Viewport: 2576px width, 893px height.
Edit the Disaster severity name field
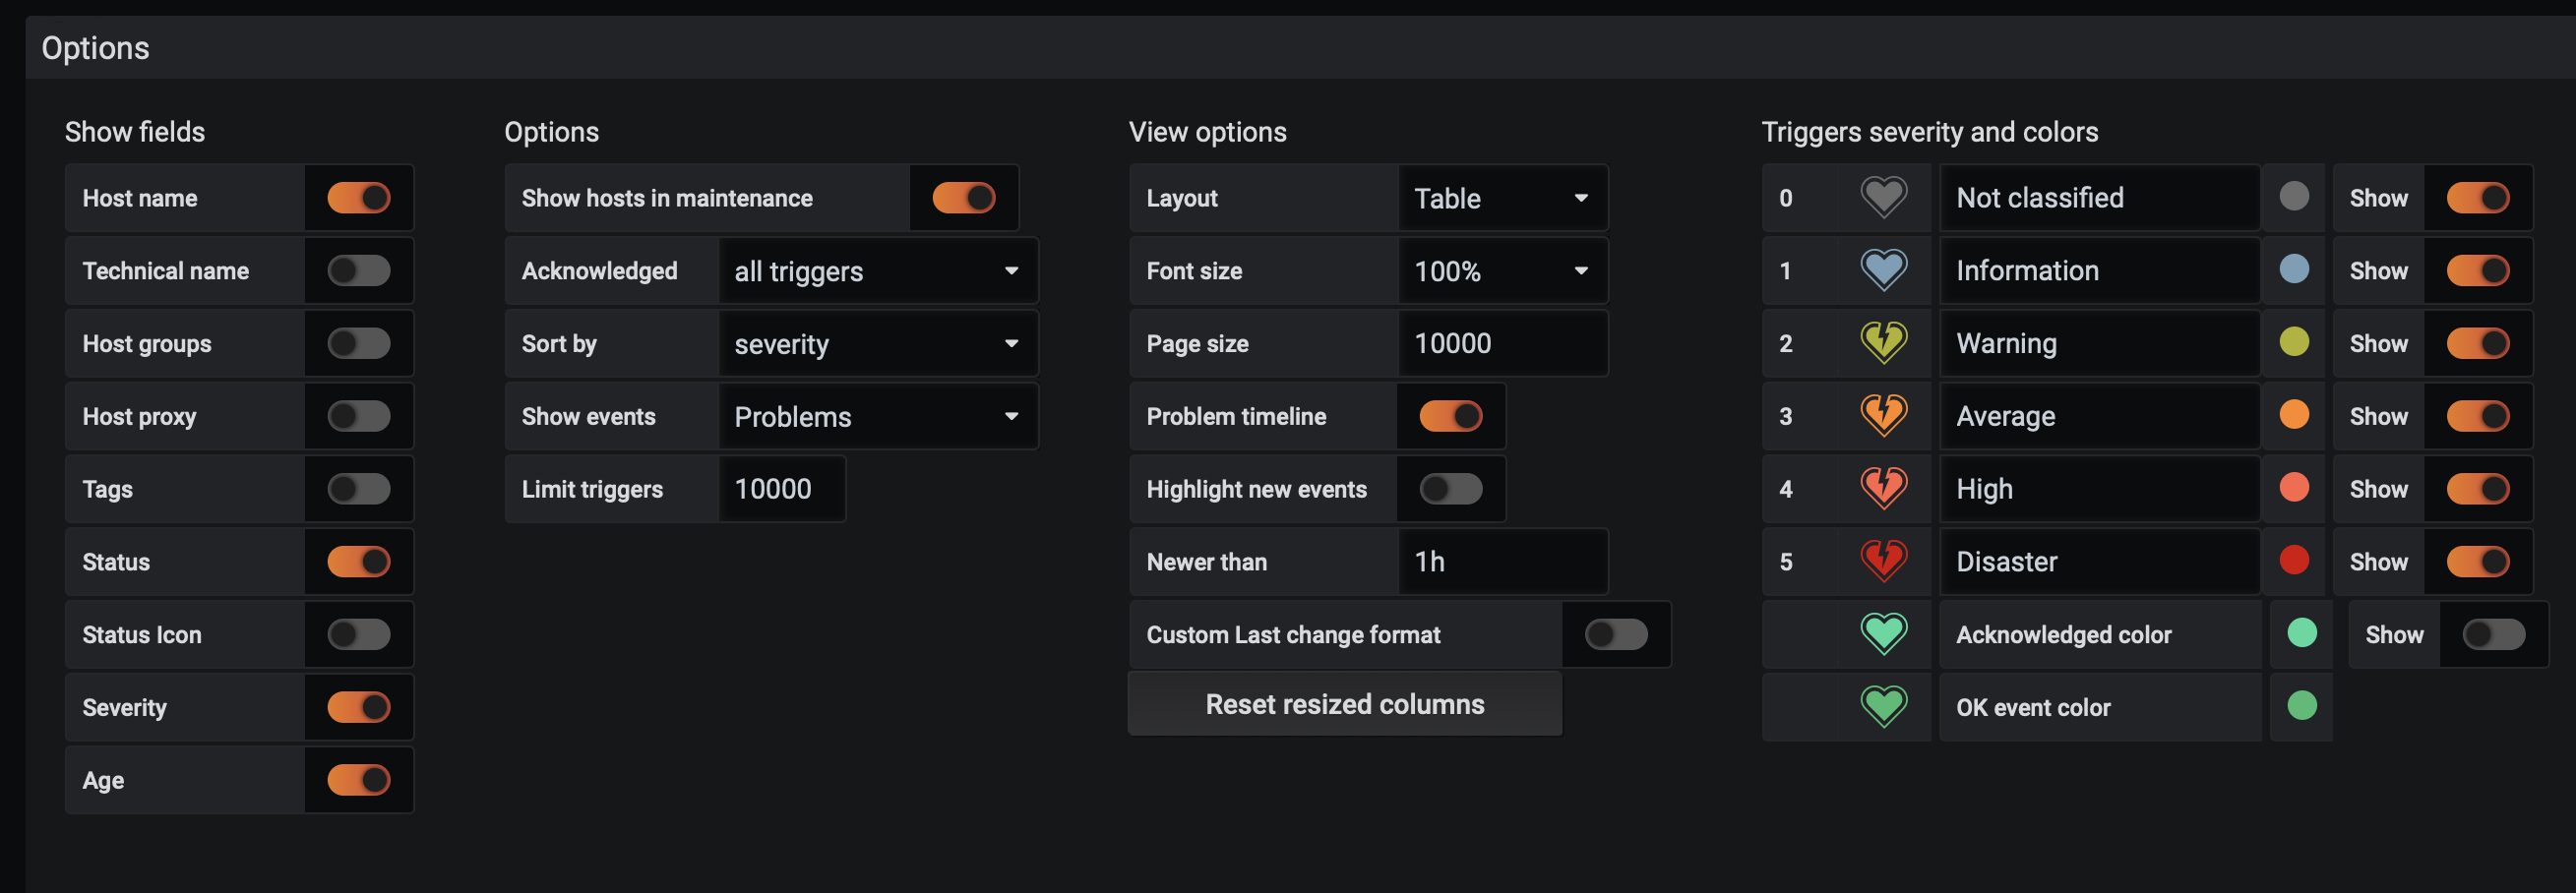[x=2100, y=562]
